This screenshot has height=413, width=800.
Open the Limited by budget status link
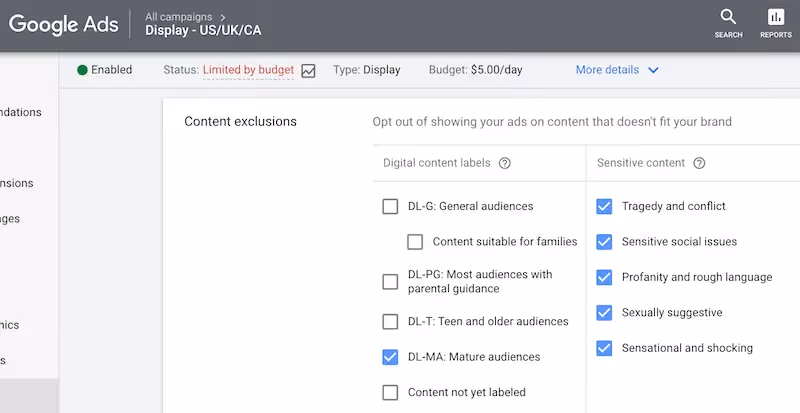[248, 70]
